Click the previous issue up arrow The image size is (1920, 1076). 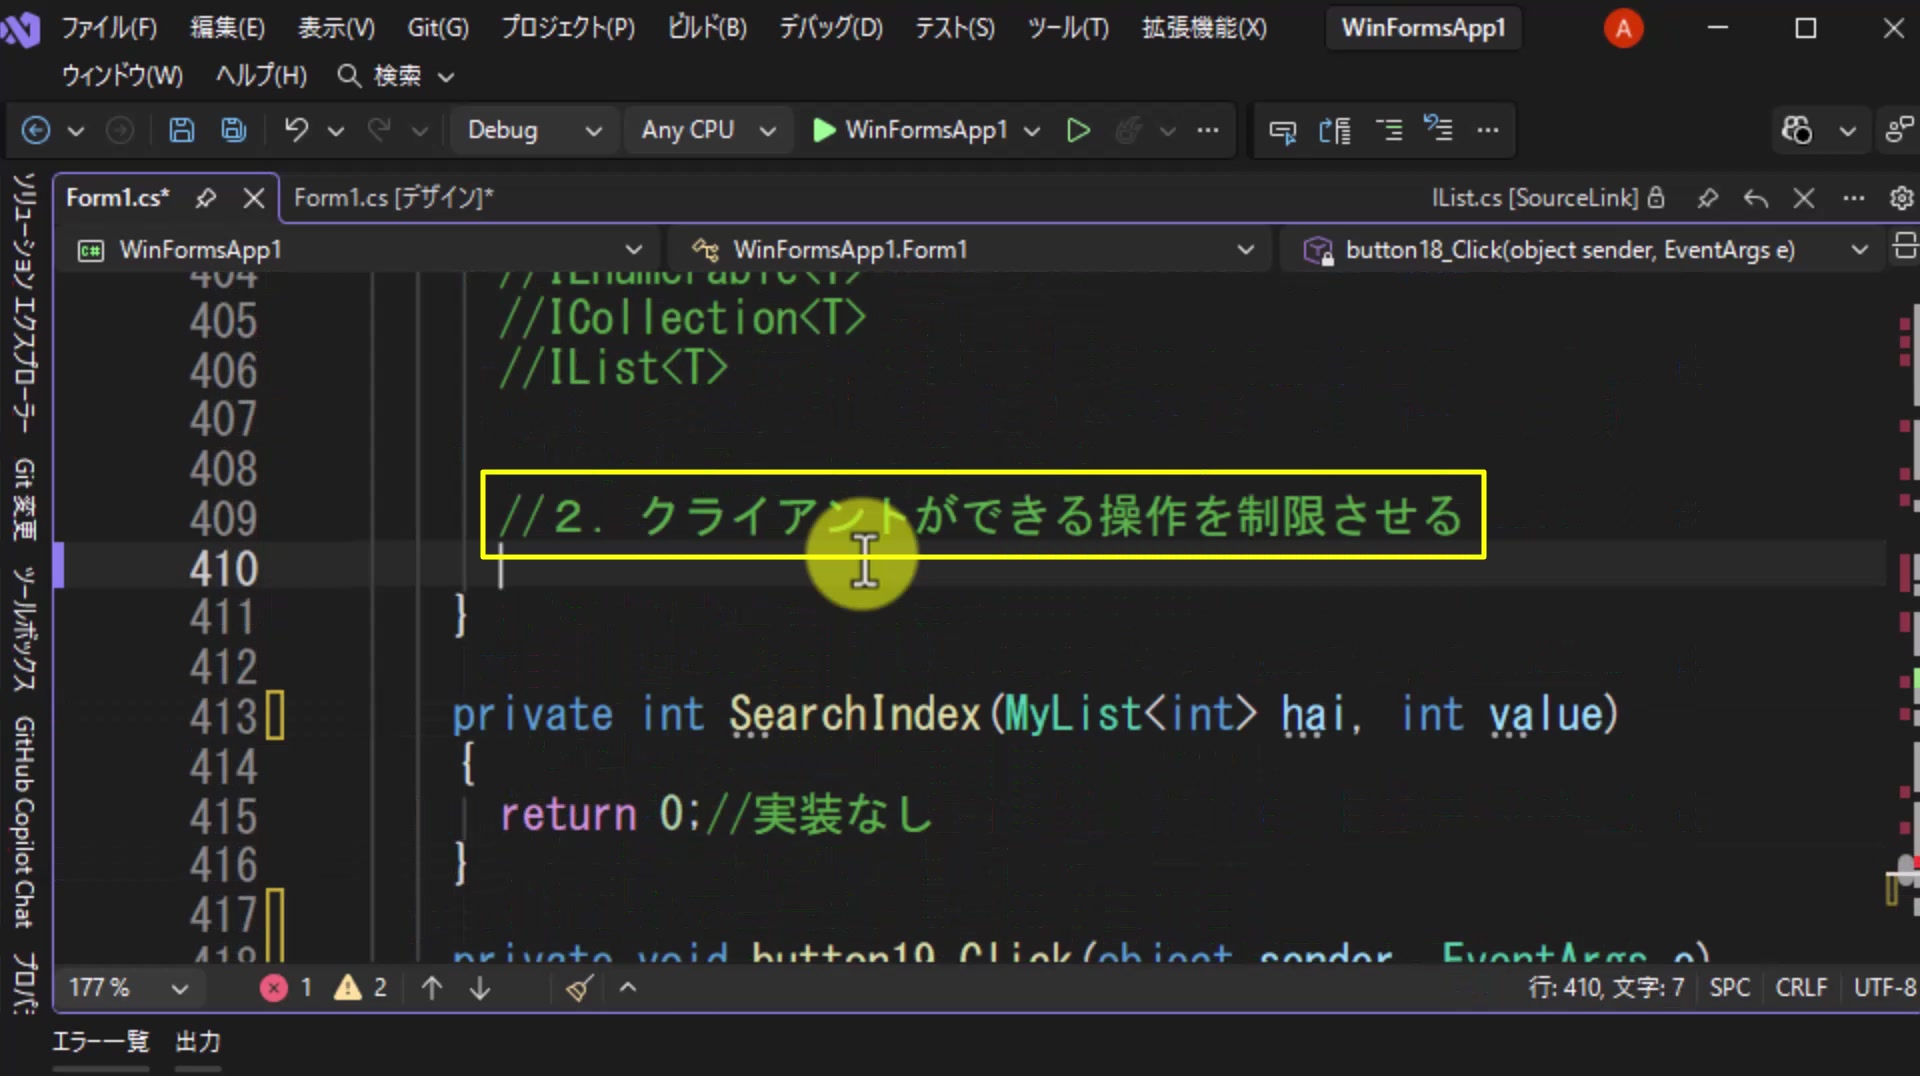click(x=432, y=988)
